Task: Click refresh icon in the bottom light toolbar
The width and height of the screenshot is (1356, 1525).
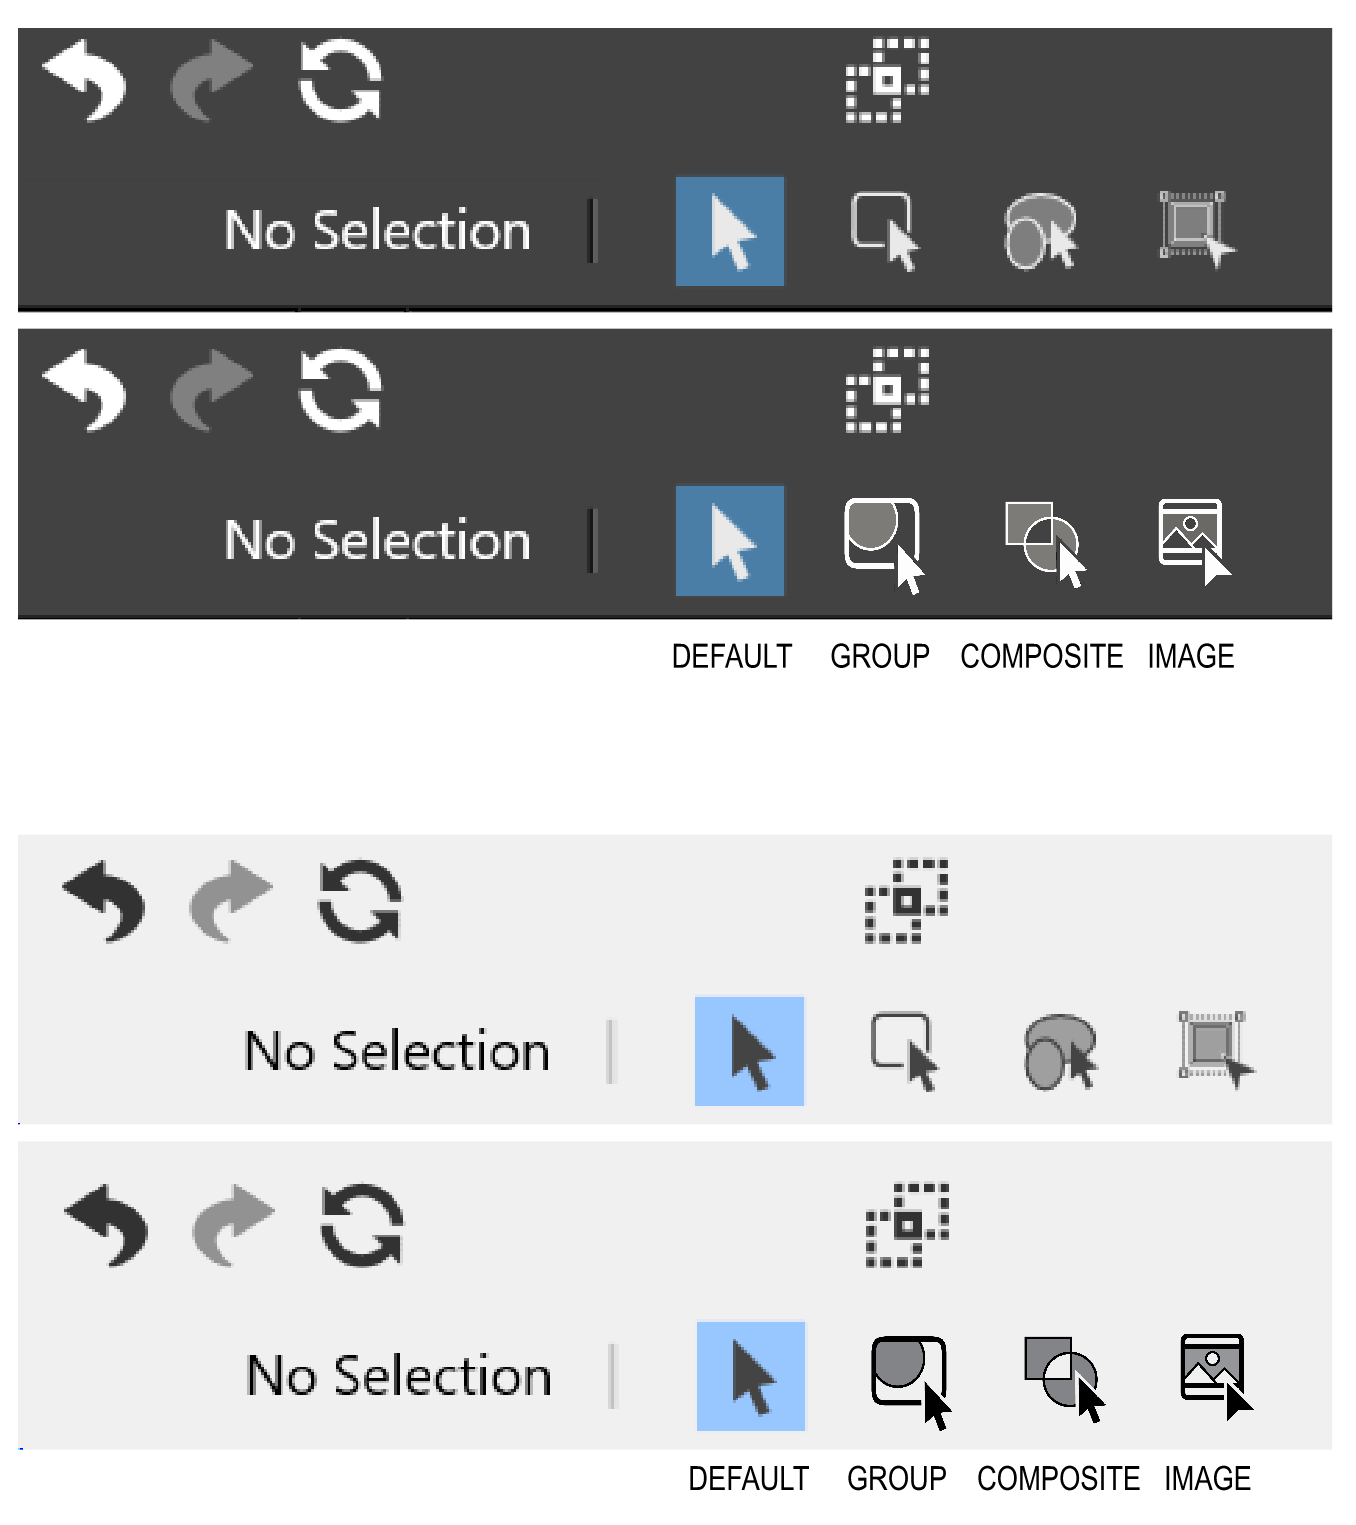Action: click(x=361, y=1225)
